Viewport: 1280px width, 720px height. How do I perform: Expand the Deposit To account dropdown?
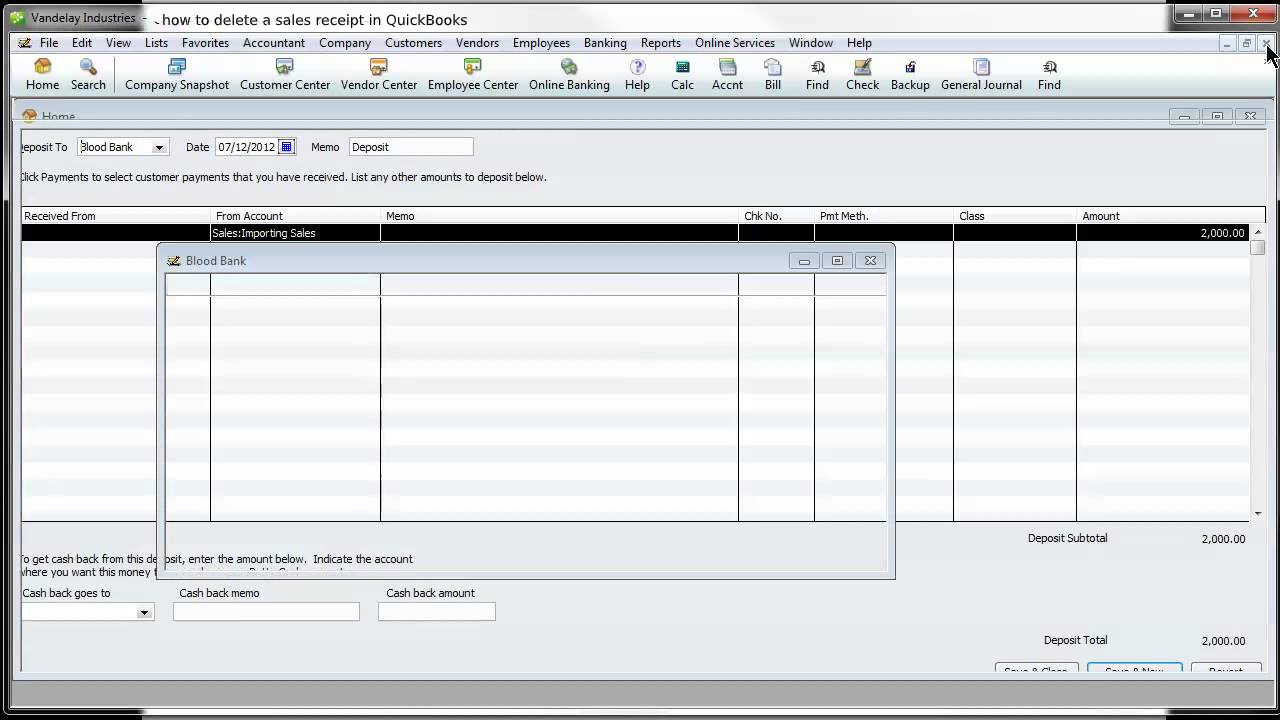point(158,147)
